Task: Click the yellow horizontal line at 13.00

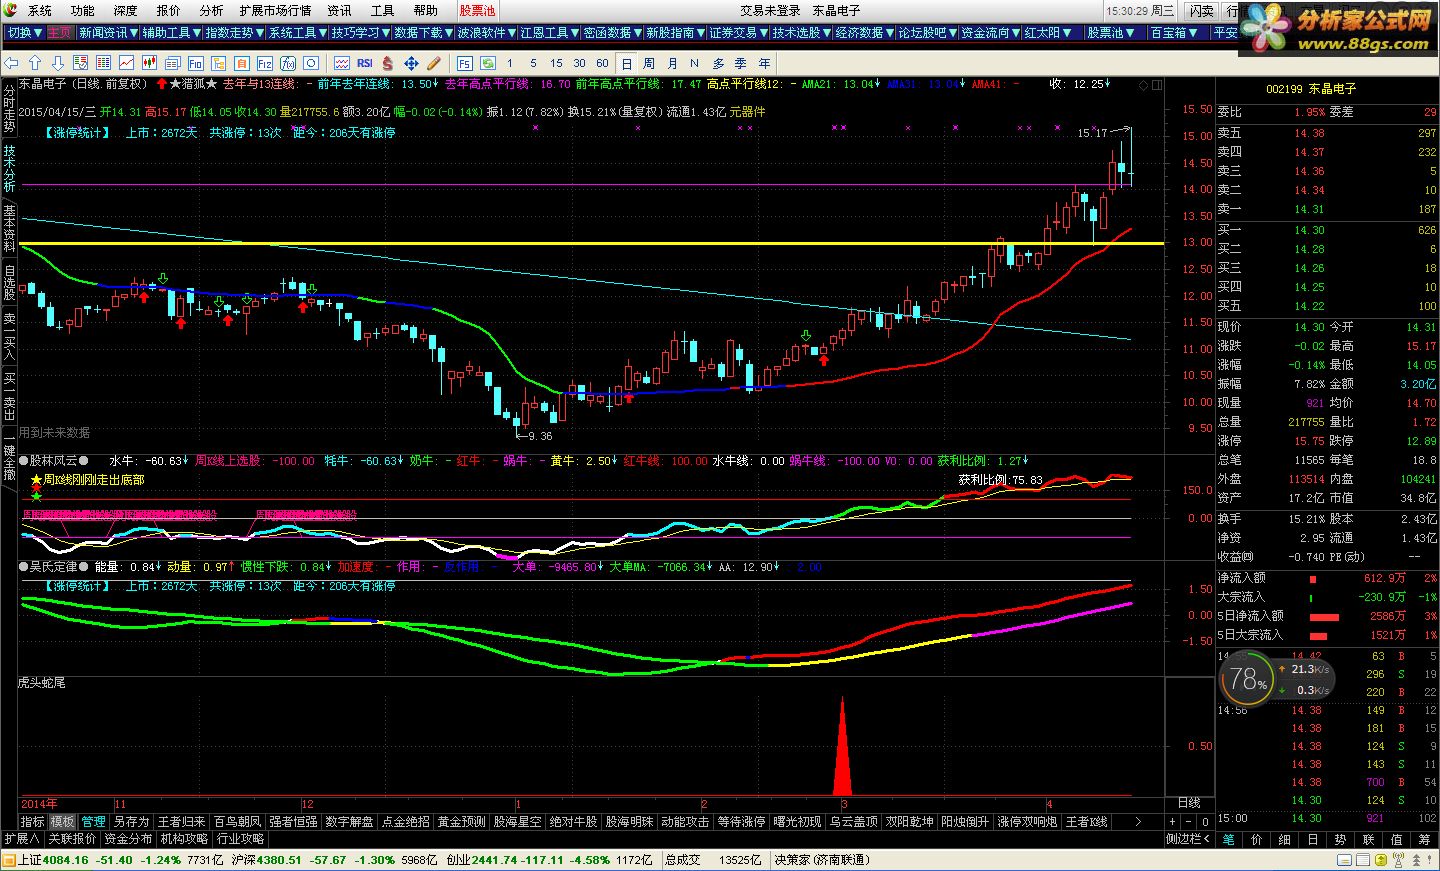Action: click(x=592, y=243)
